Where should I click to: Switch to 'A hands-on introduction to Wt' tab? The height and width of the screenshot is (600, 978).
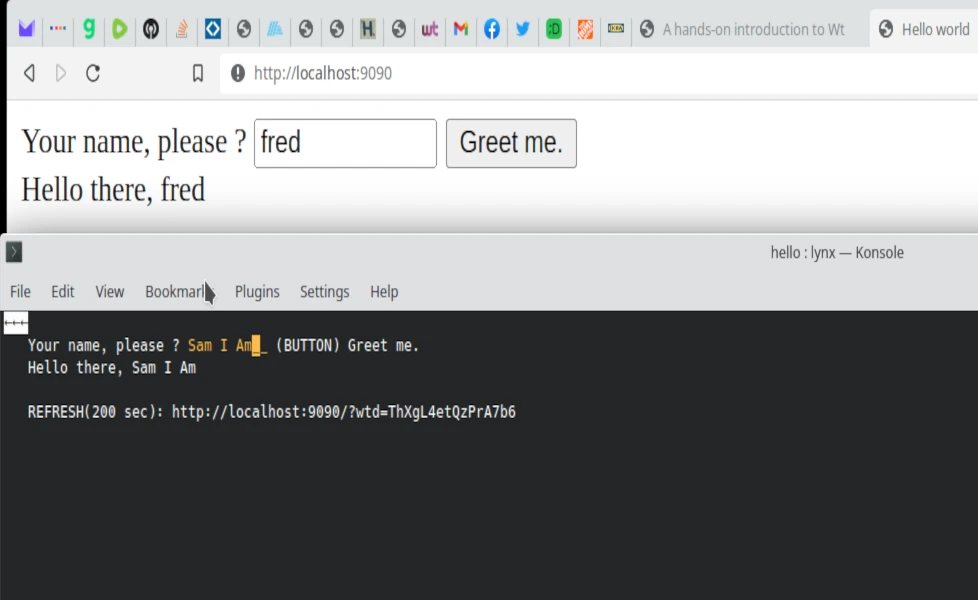pos(745,29)
